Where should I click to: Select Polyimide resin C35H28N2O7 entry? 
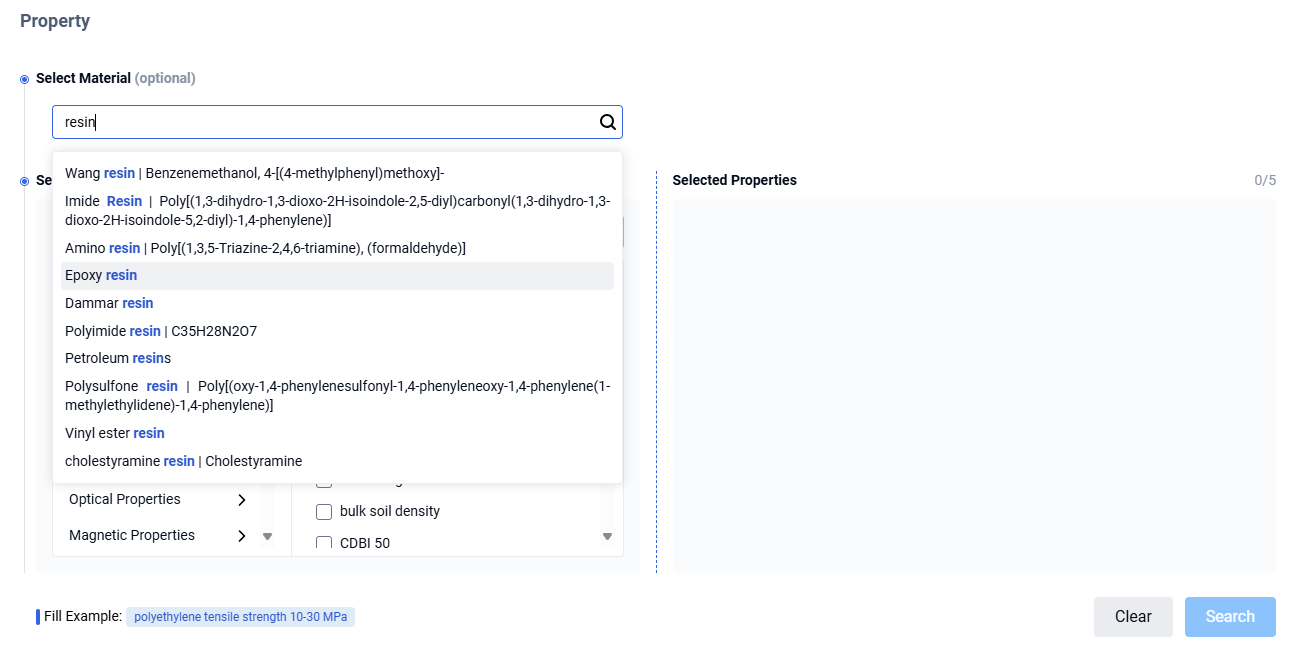161,331
